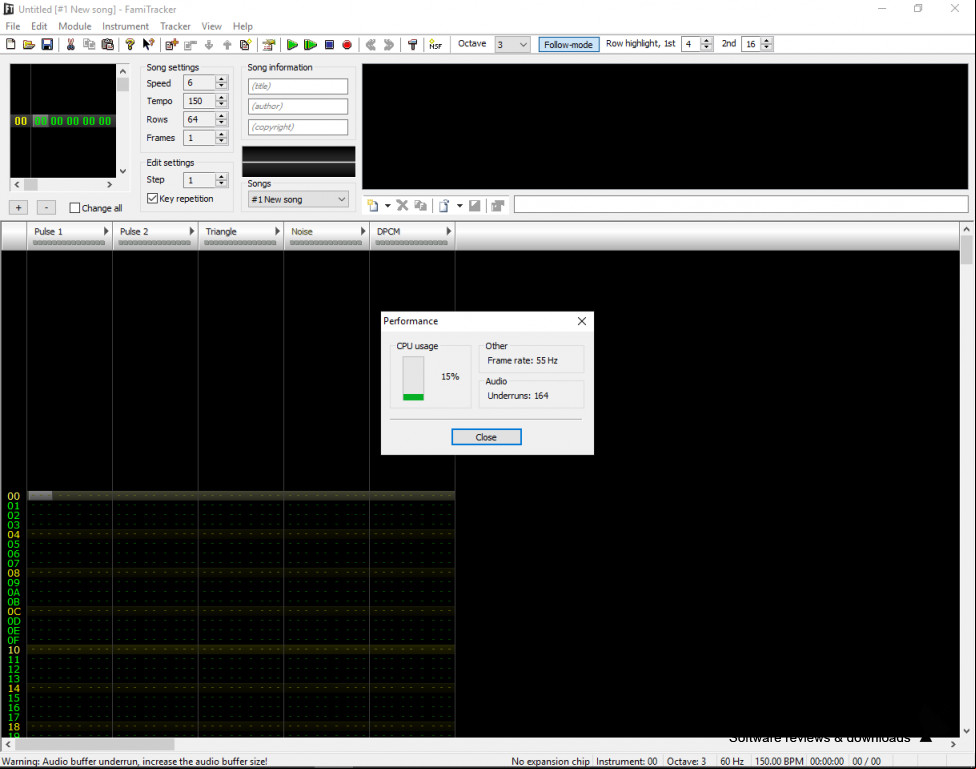Increase Speed value stepper
This screenshot has width=976, height=769.
(x=222, y=79)
